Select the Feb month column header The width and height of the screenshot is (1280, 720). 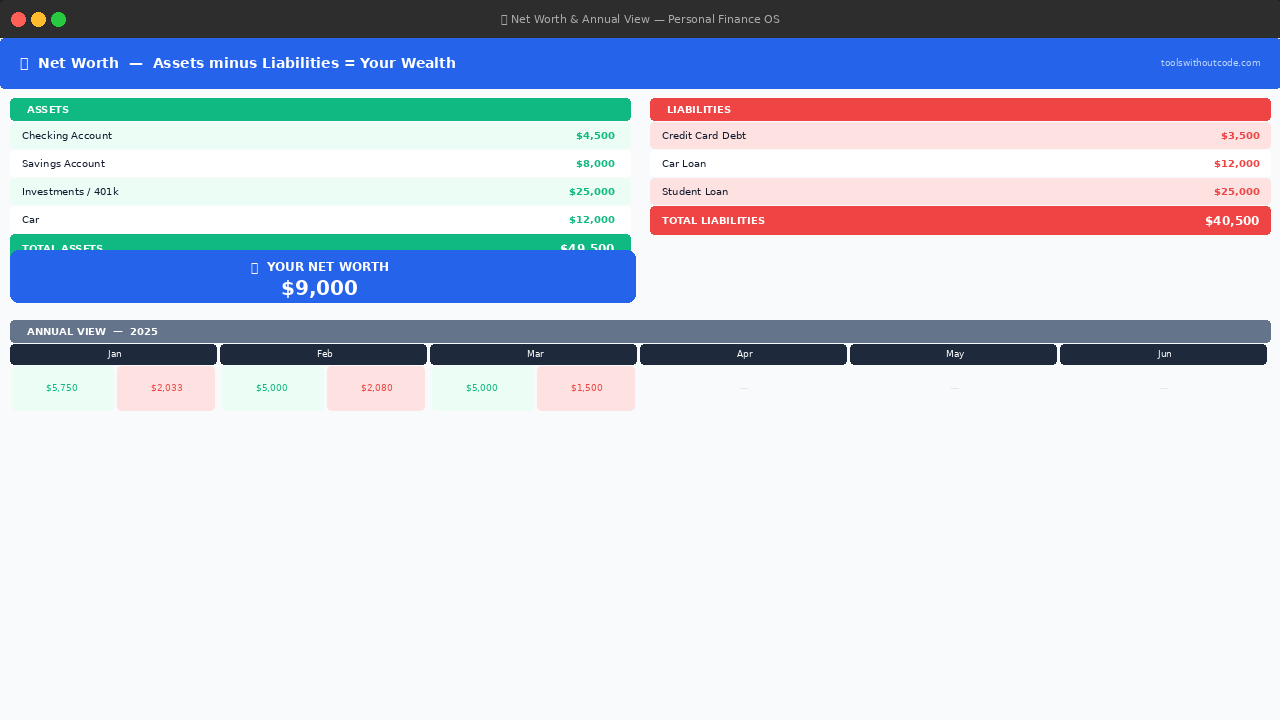[x=324, y=355]
